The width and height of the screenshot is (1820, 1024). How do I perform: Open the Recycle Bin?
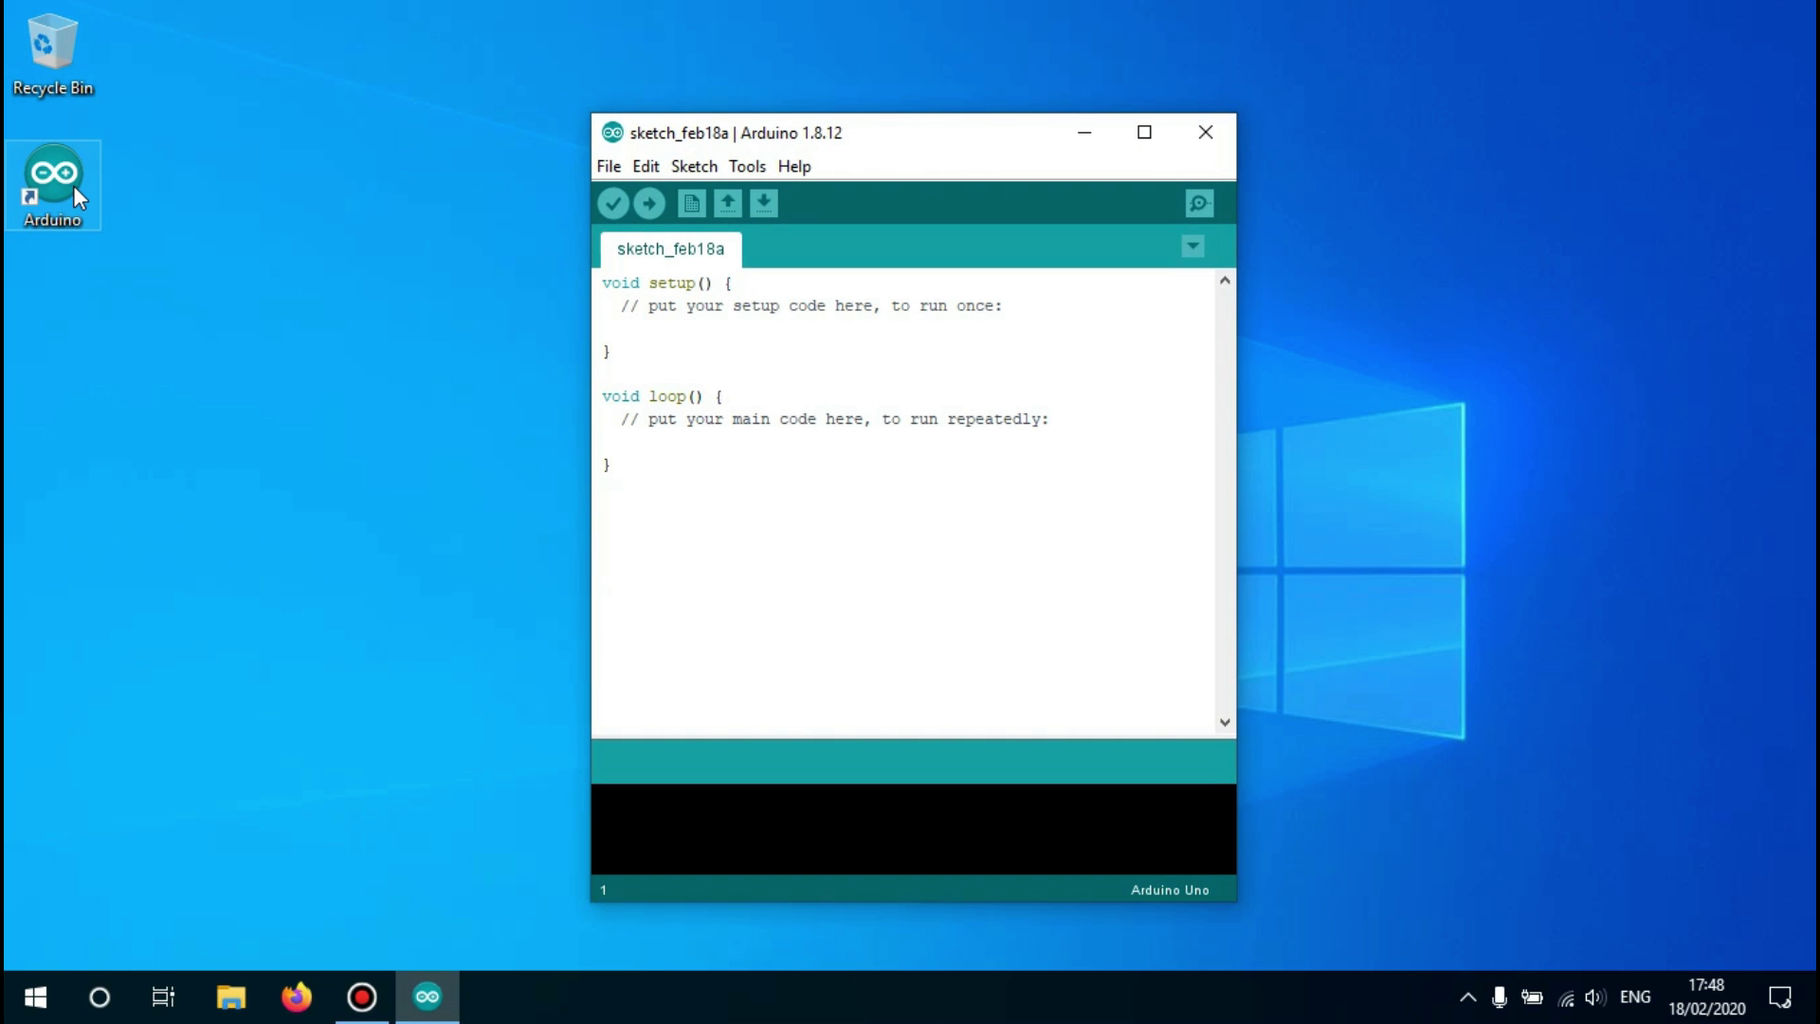51,45
